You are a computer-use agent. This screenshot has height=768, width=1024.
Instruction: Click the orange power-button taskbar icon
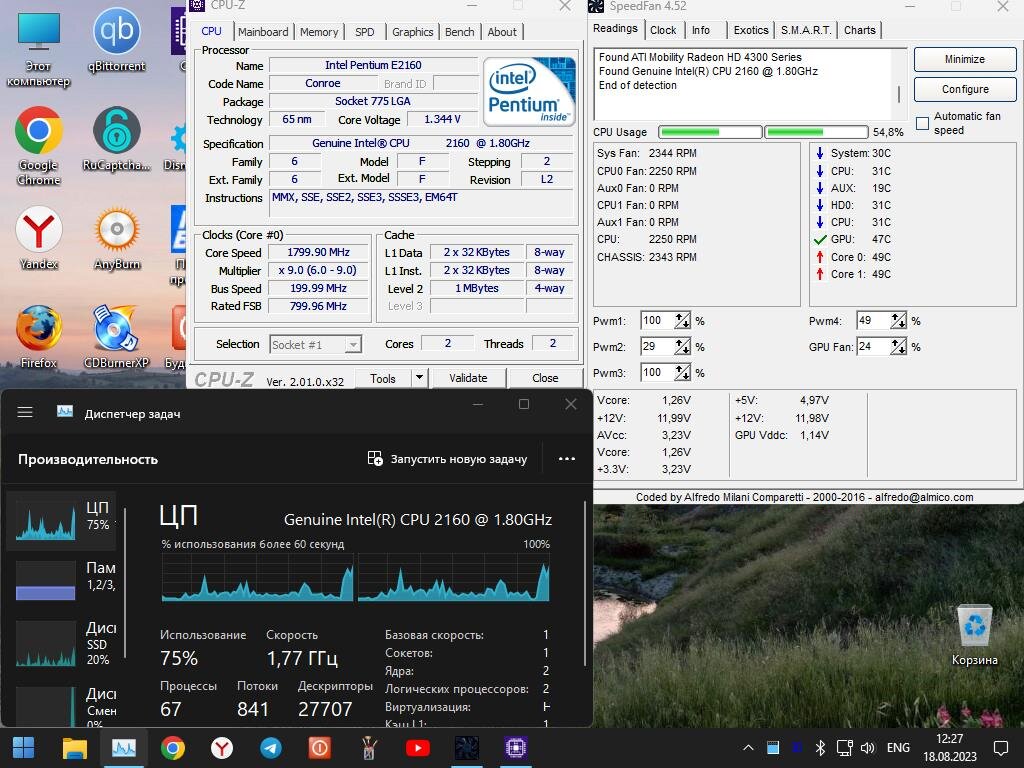[x=320, y=748]
